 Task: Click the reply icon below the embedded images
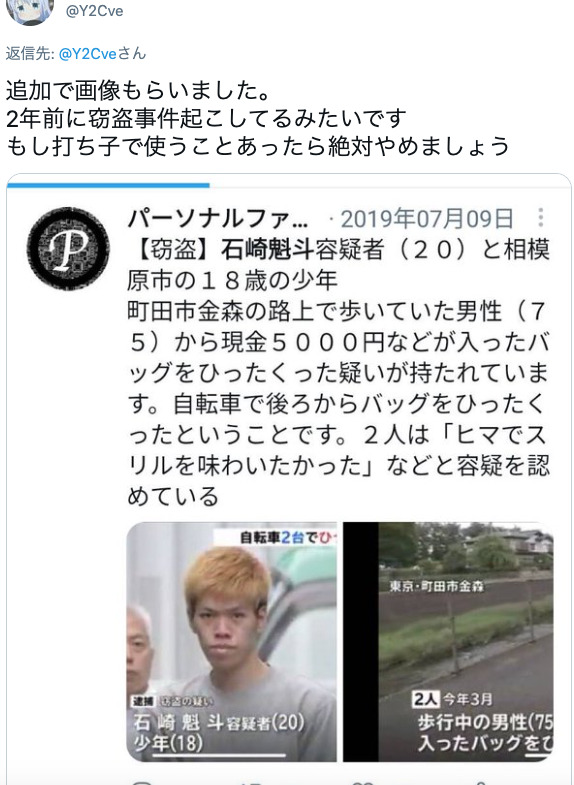tap(142, 782)
